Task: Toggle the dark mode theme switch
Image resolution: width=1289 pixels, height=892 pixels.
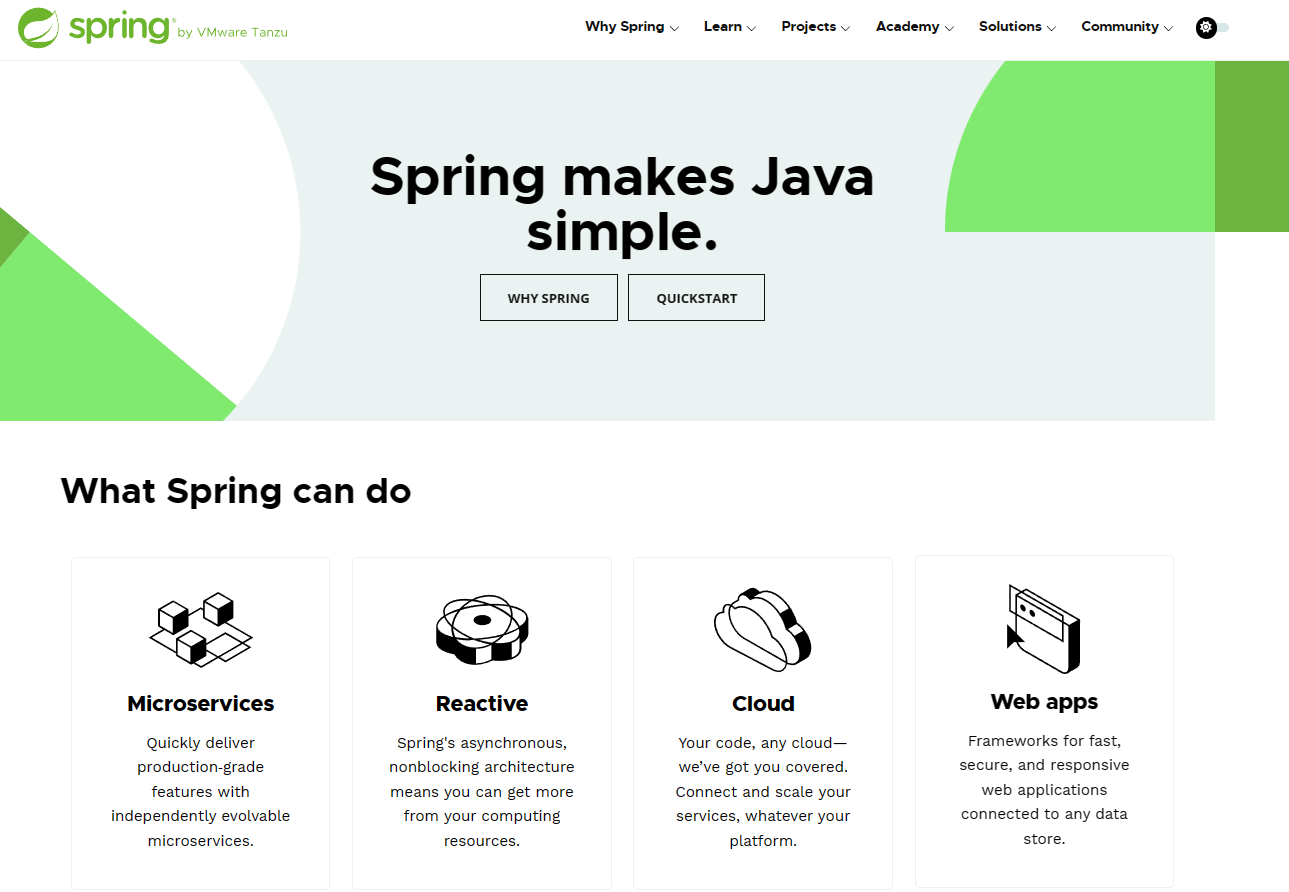Action: point(1213,28)
